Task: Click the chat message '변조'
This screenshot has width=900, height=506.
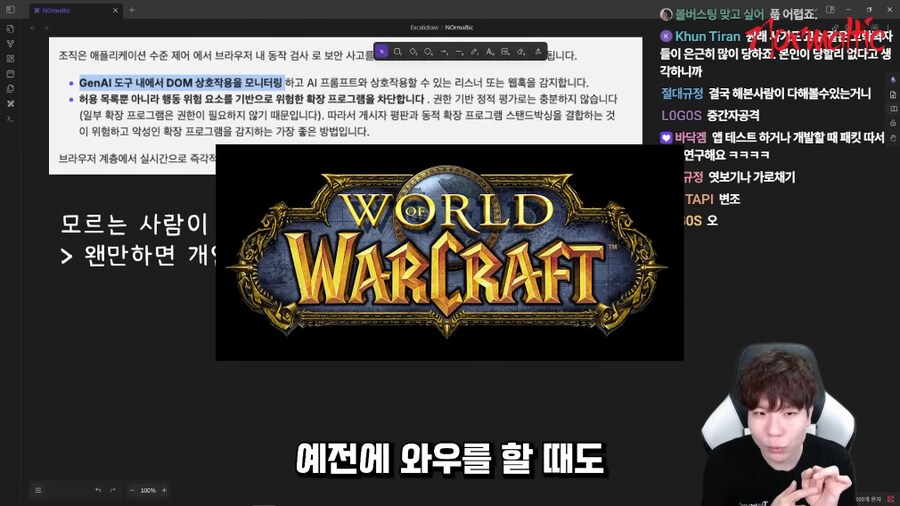Action: point(730,199)
